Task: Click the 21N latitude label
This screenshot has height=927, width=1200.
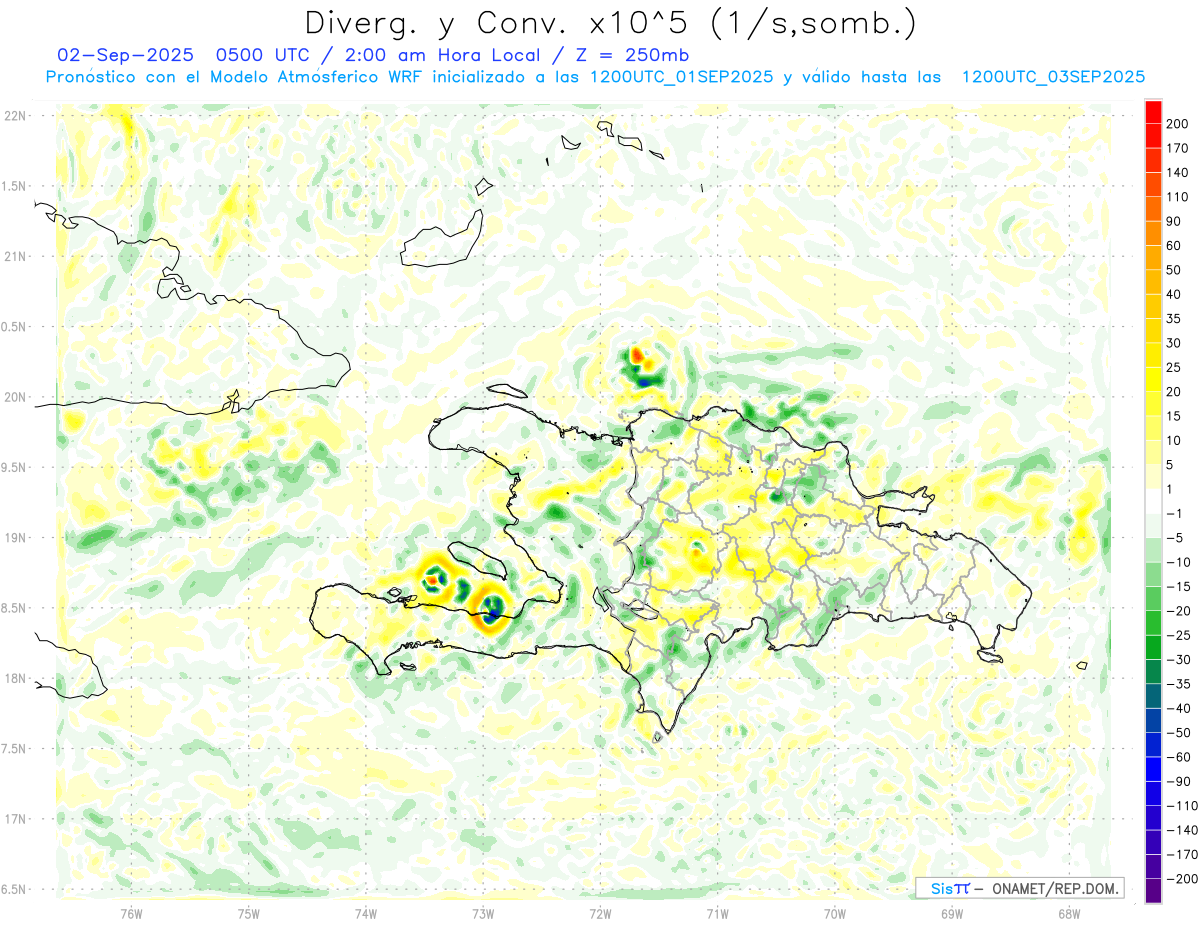Action: click(15, 256)
